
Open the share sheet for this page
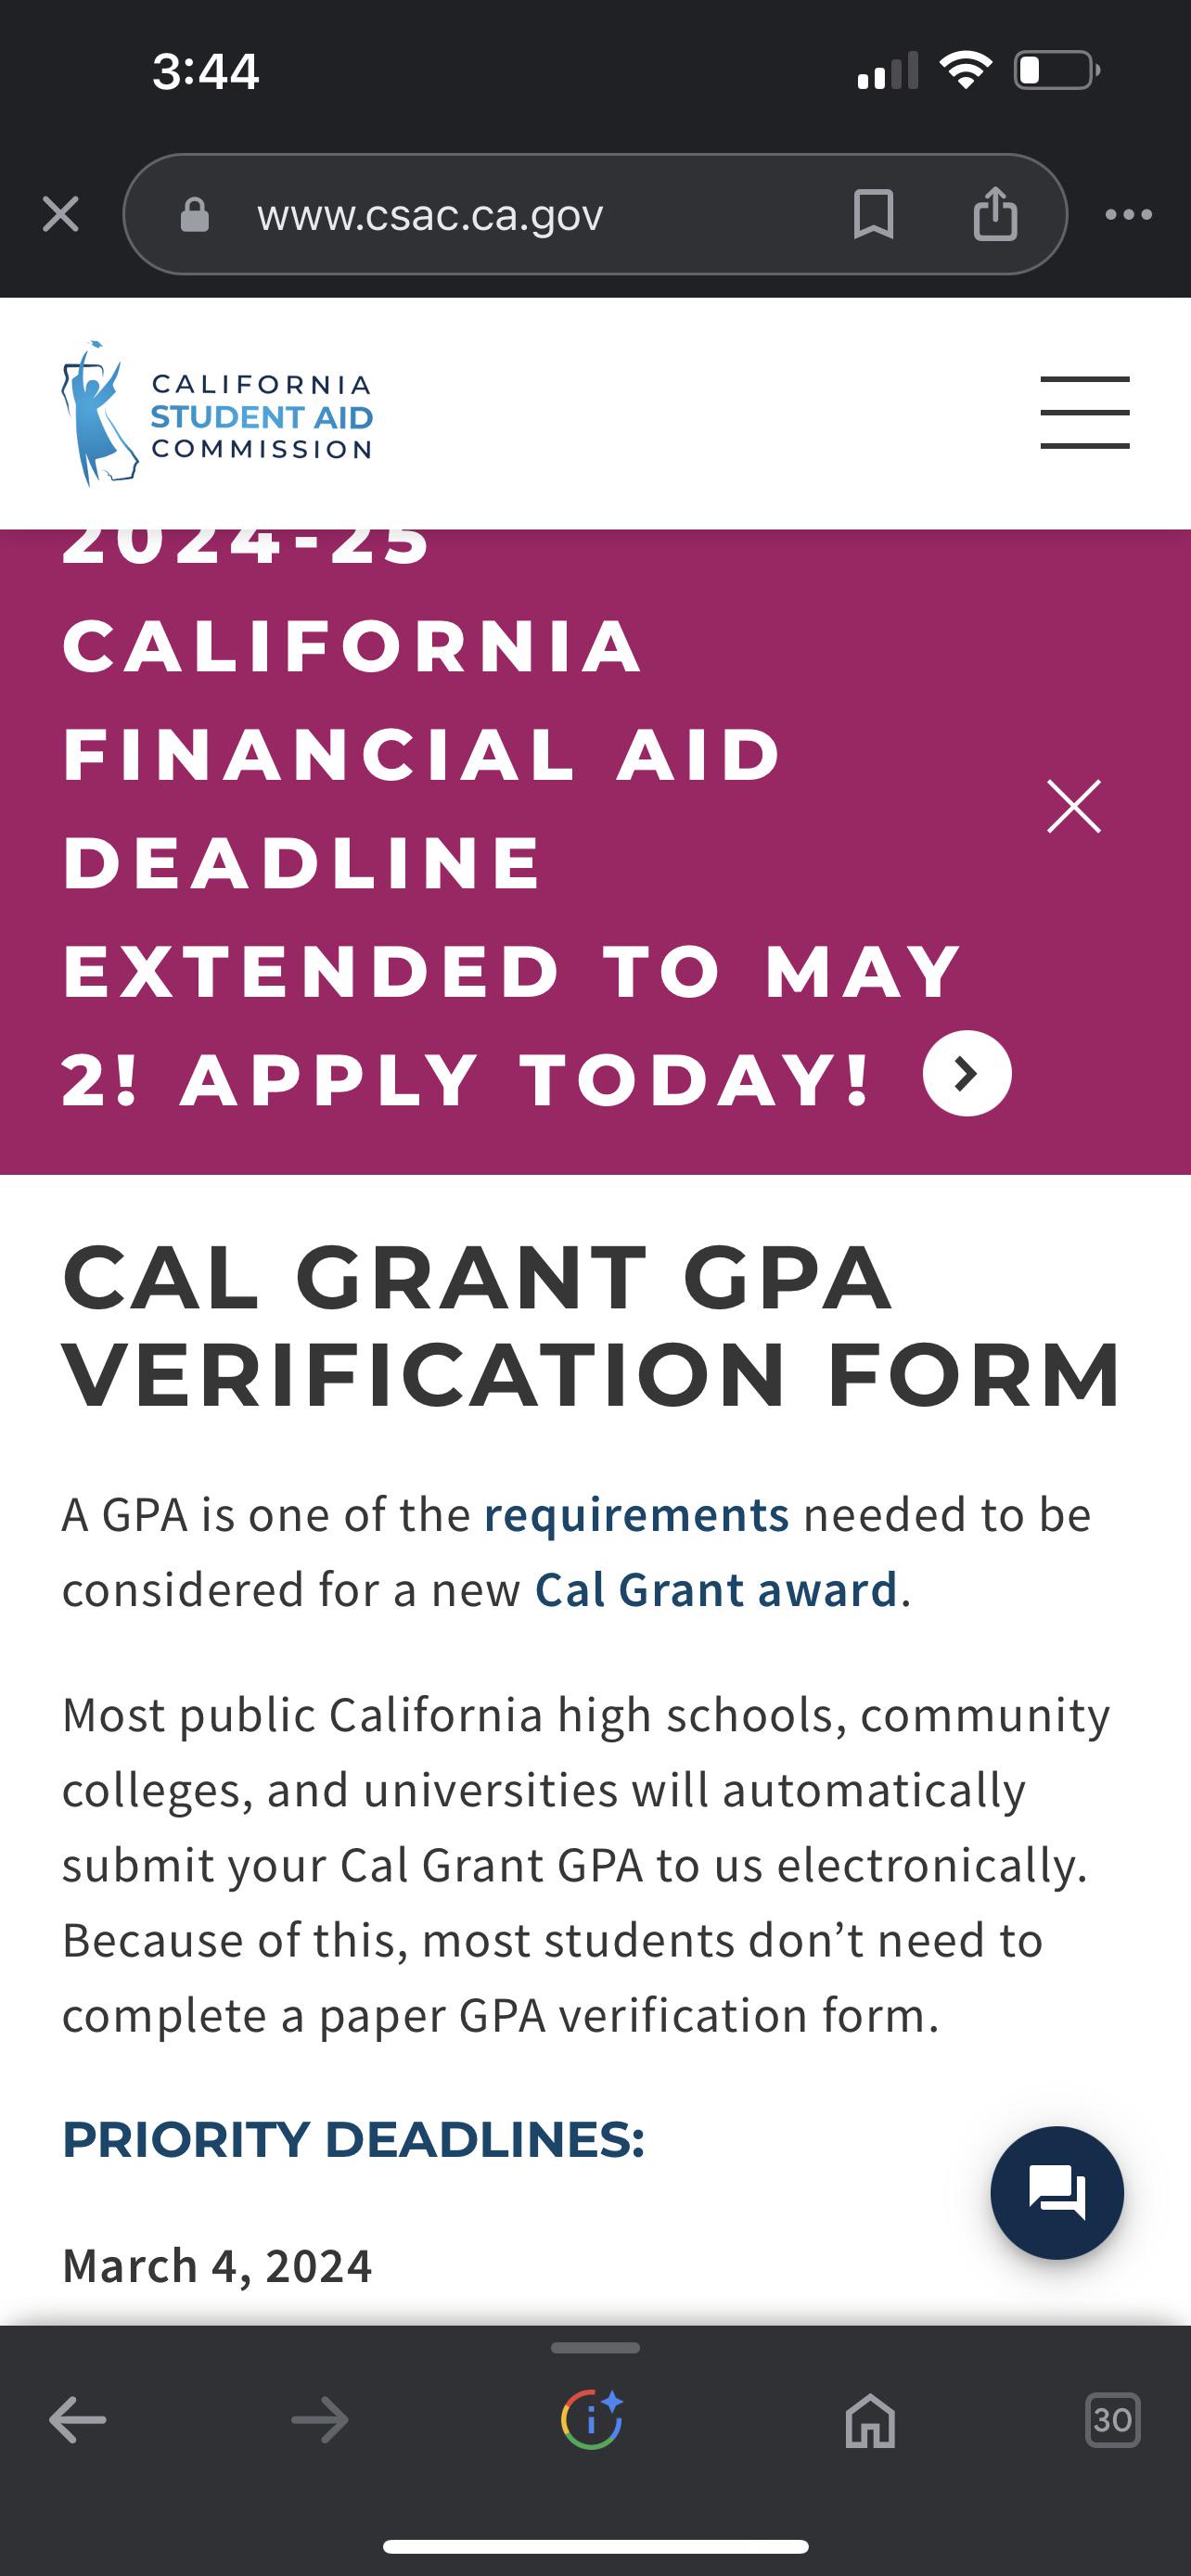[x=995, y=213]
